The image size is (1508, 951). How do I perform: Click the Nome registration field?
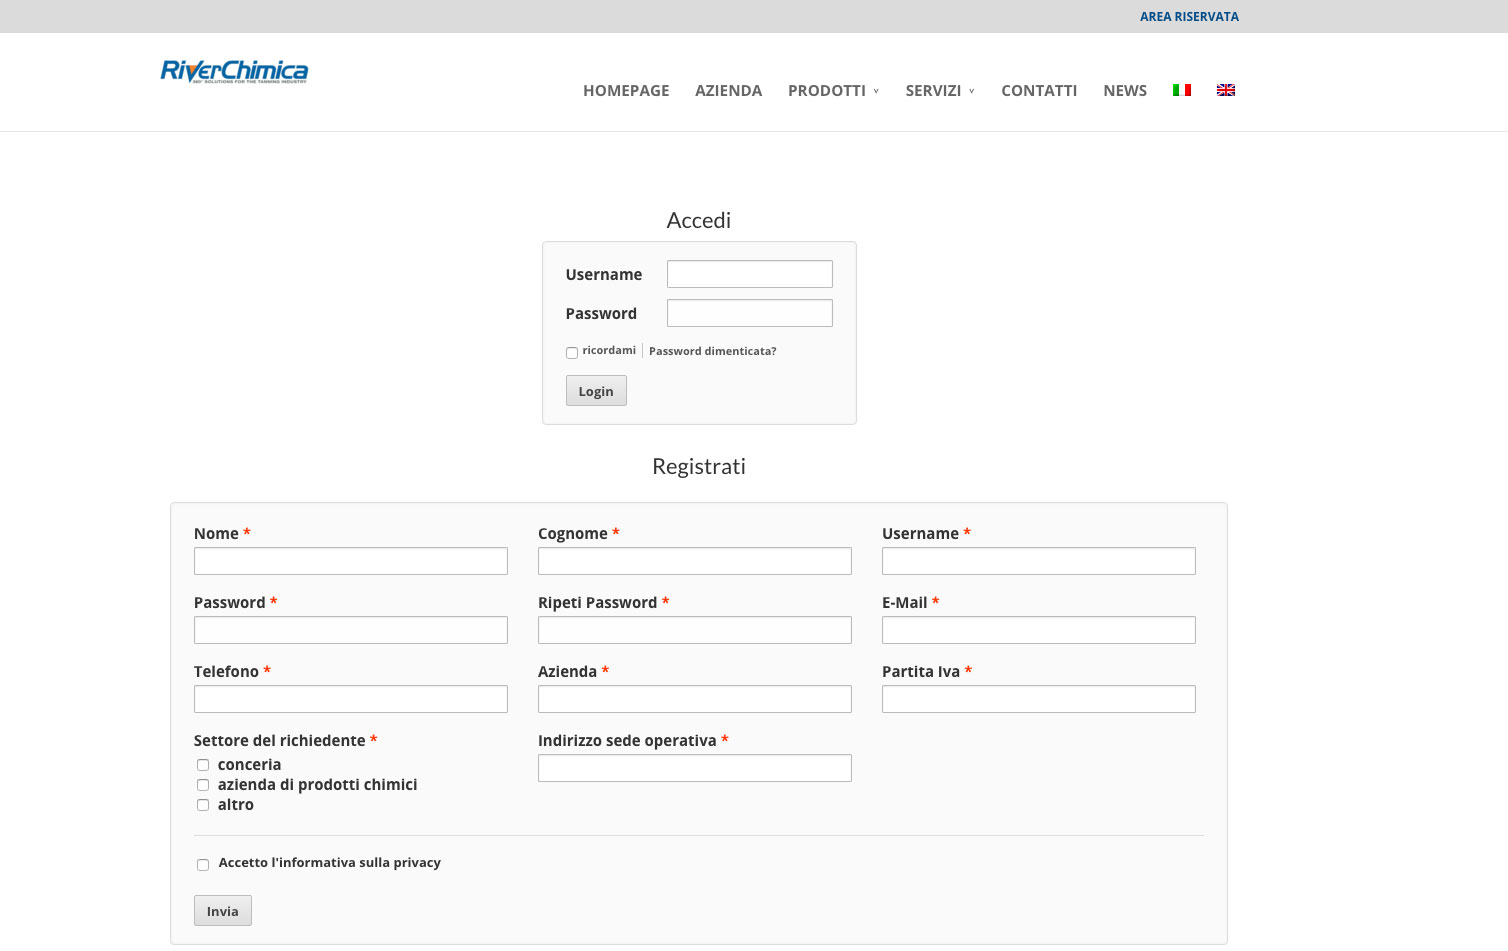(351, 561)
